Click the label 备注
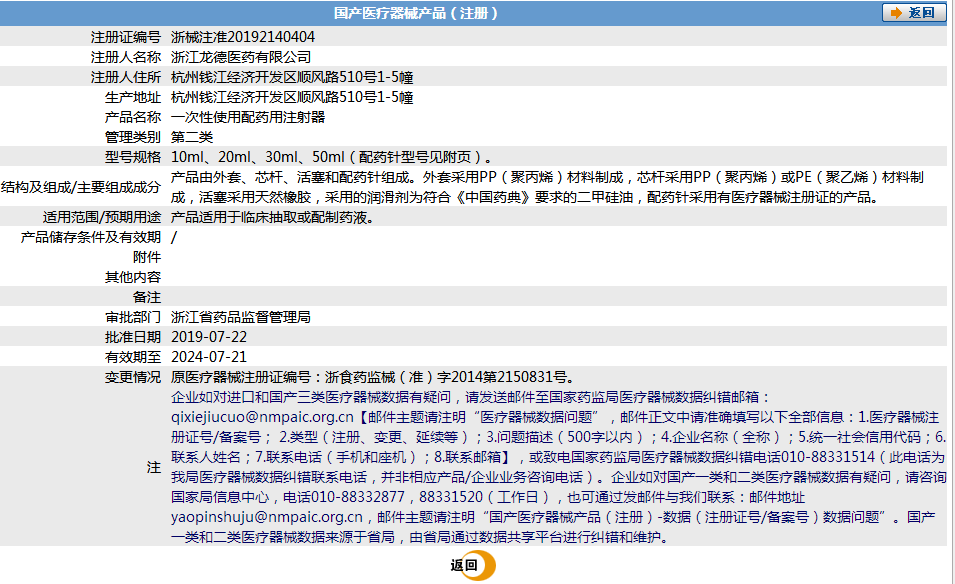The width and height of the screenshot is (955, 584). pyautogui.click(x=147, y=297)
